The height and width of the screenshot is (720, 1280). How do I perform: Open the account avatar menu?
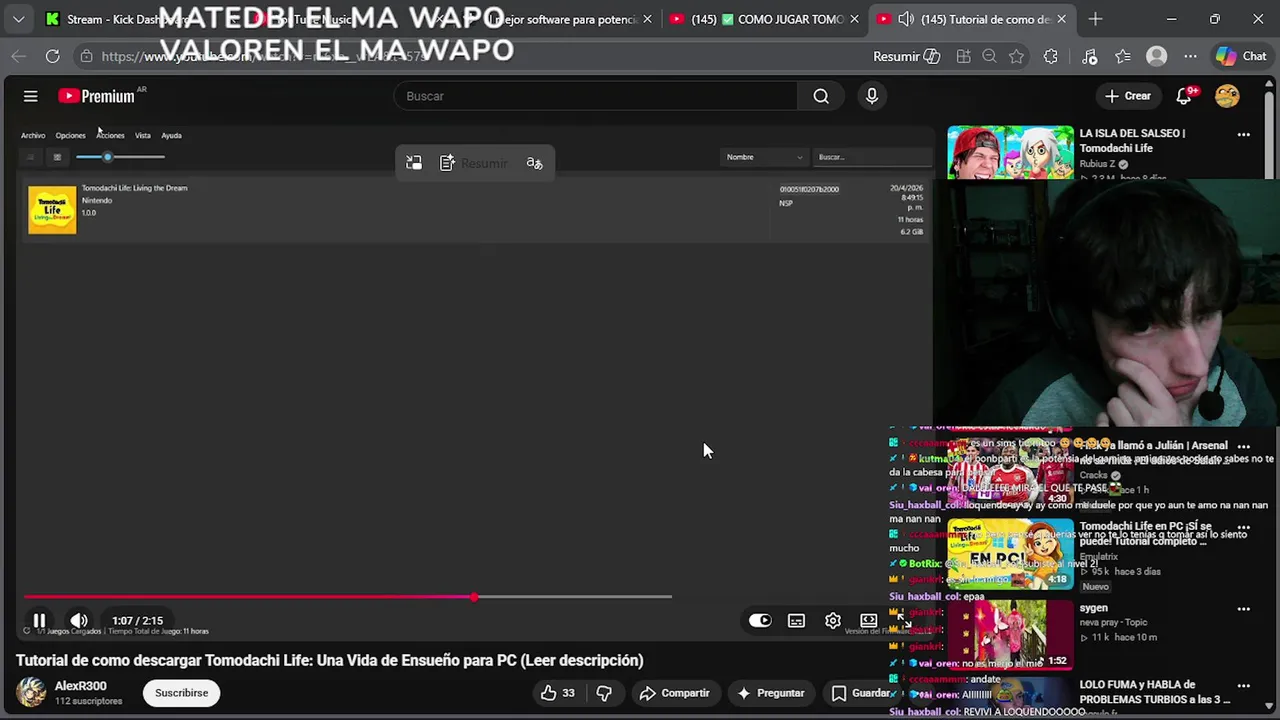pos(1227,96)
